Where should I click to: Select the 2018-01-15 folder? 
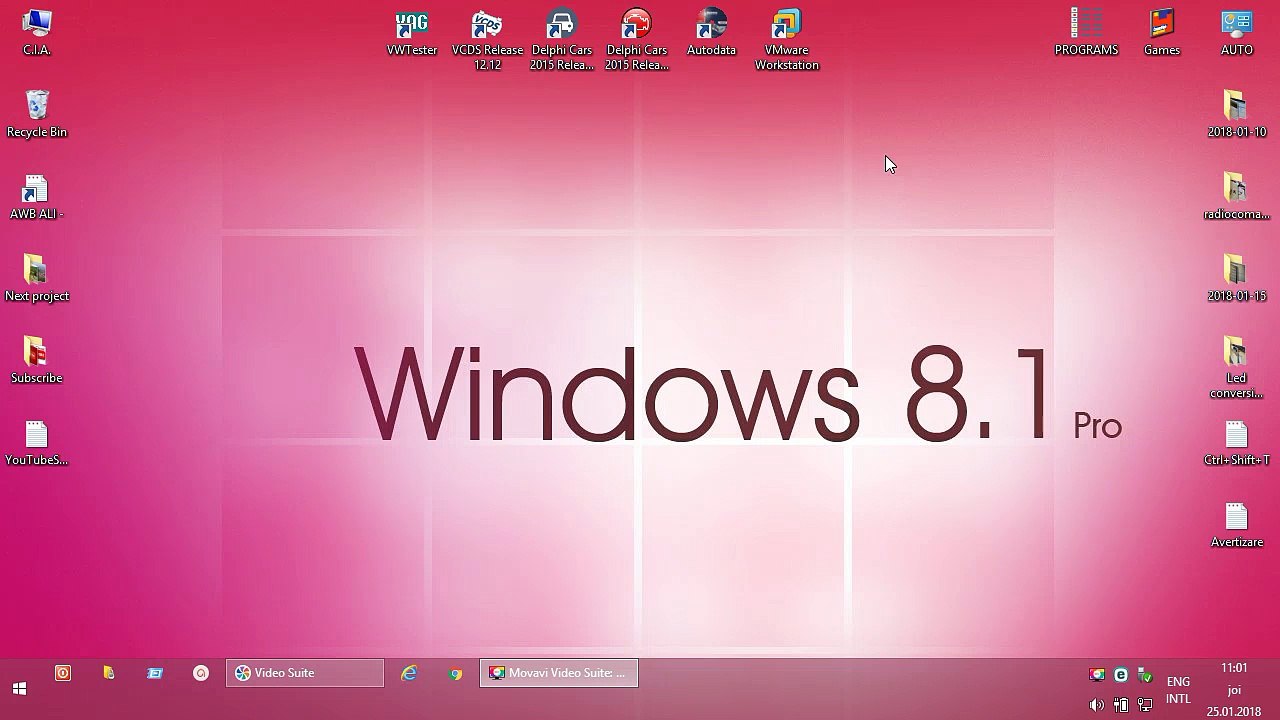click(1237, 278)
